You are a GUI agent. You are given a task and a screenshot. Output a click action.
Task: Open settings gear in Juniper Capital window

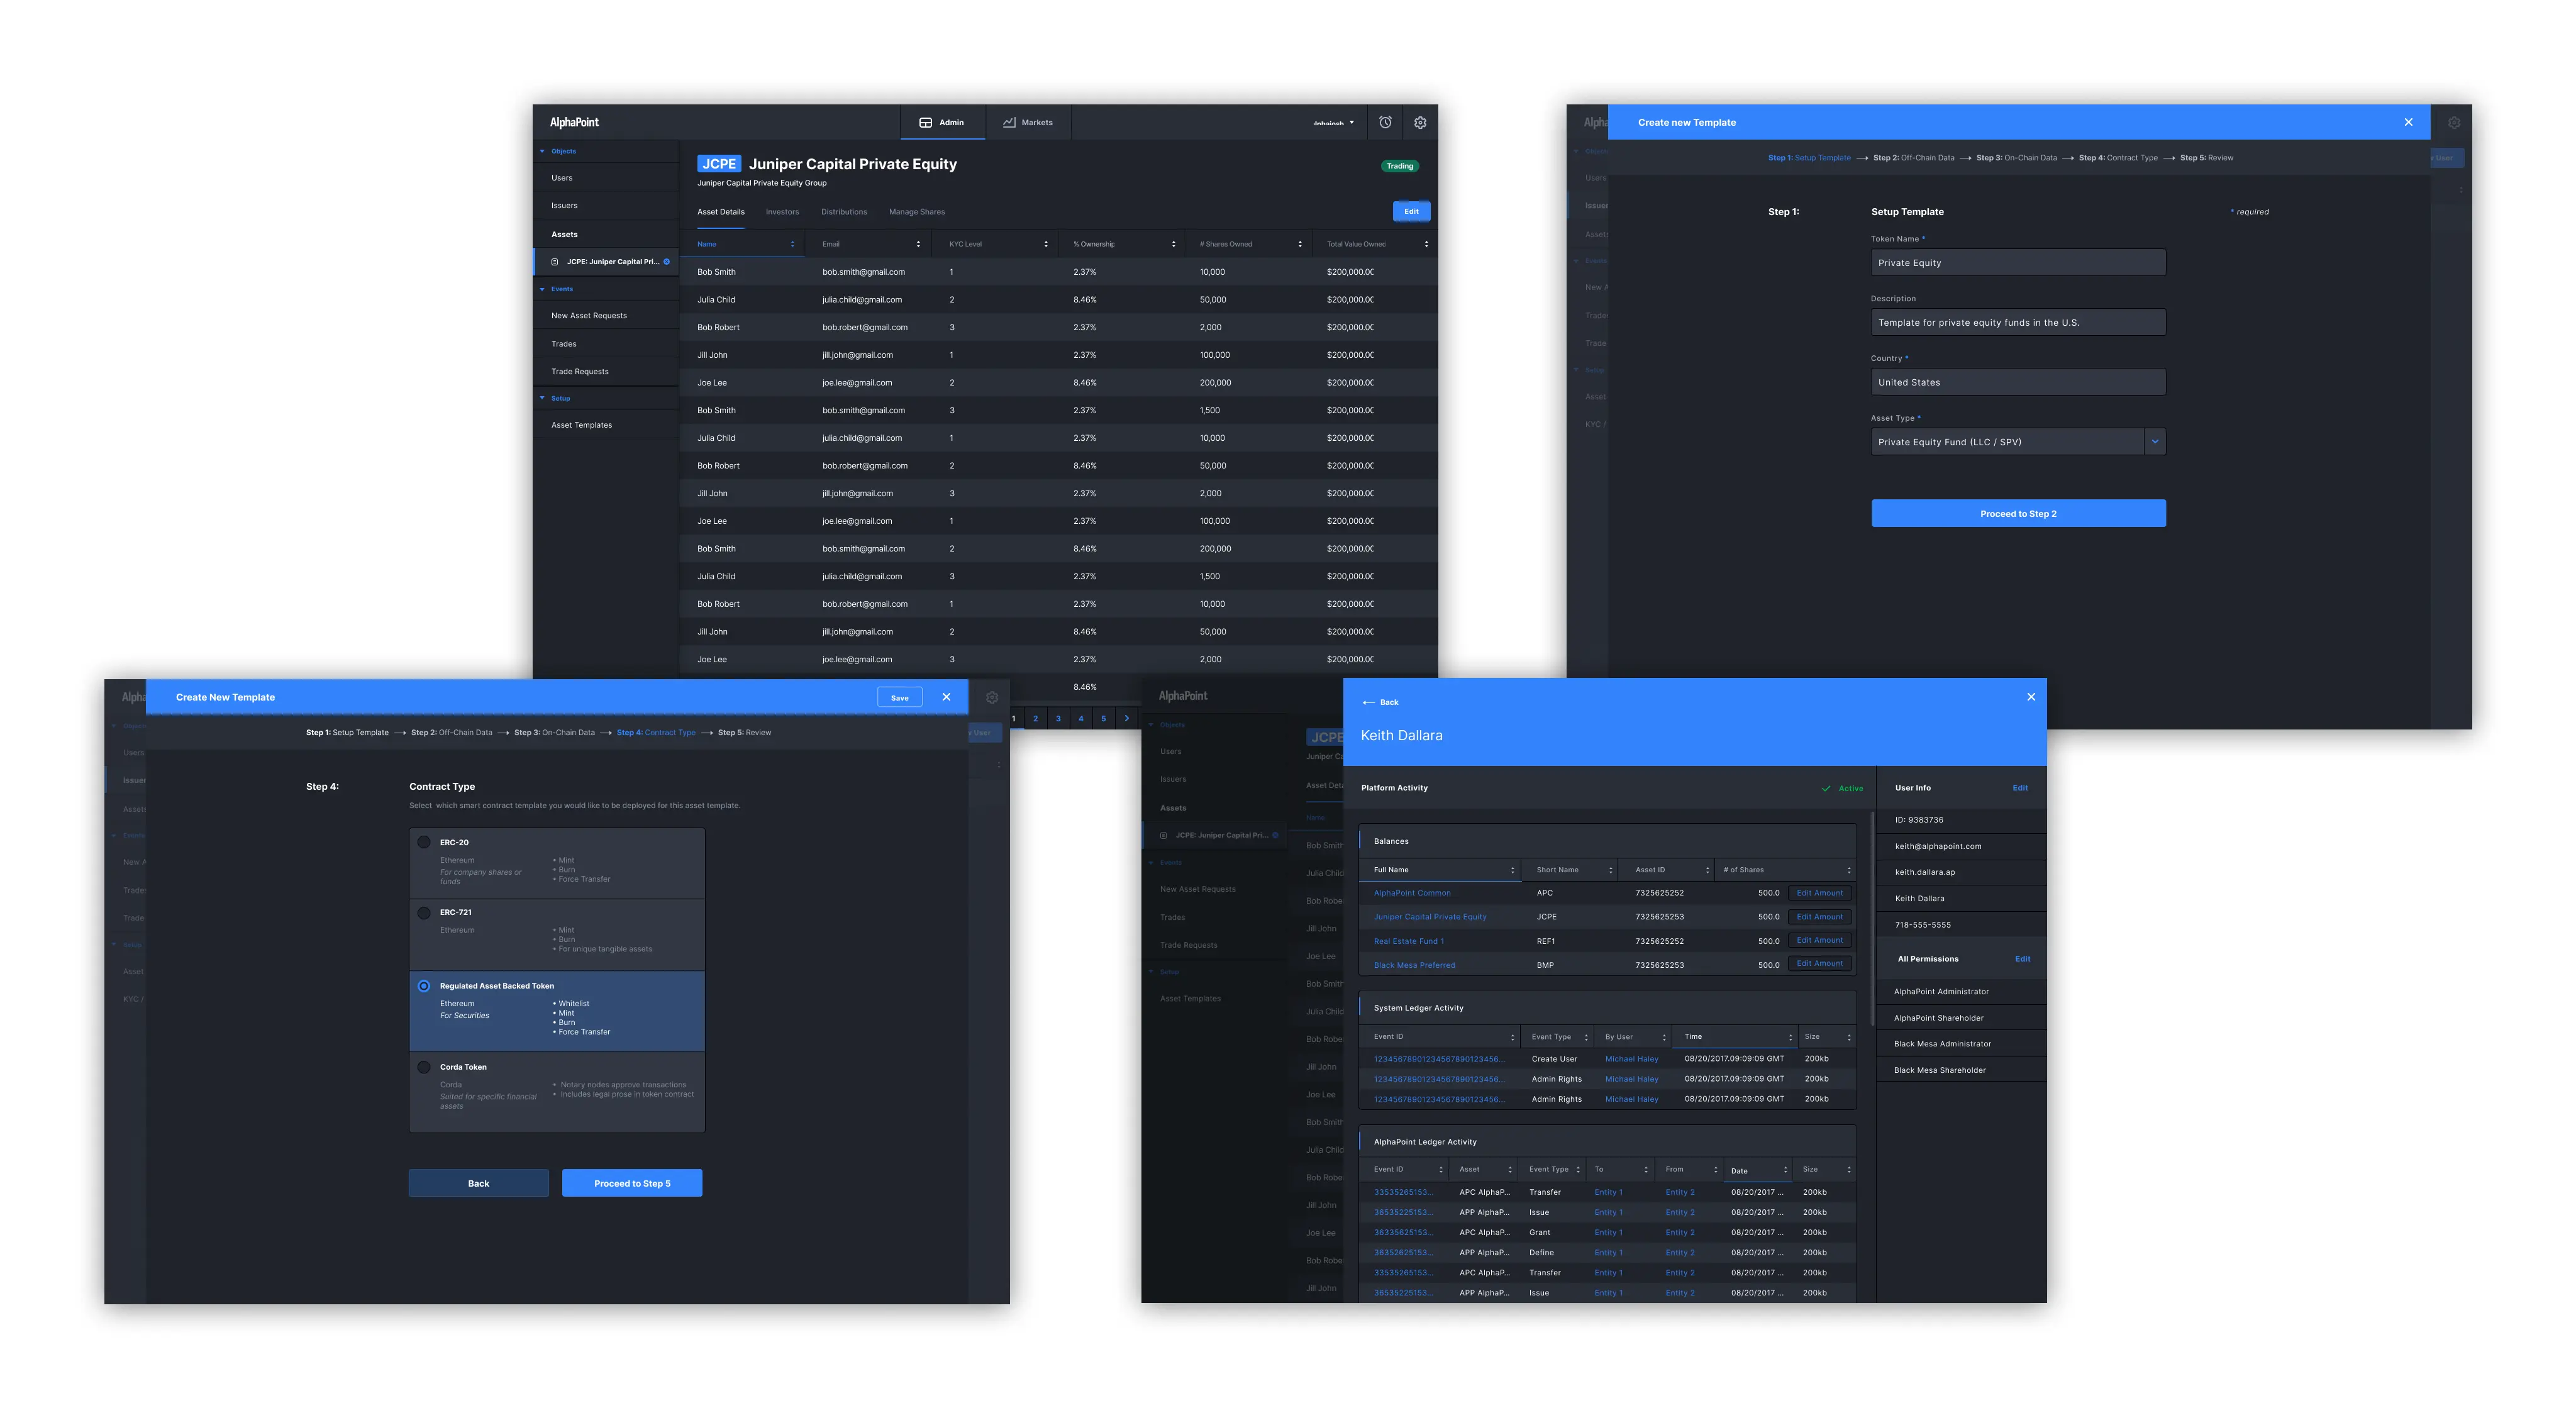click(1420, 122)
